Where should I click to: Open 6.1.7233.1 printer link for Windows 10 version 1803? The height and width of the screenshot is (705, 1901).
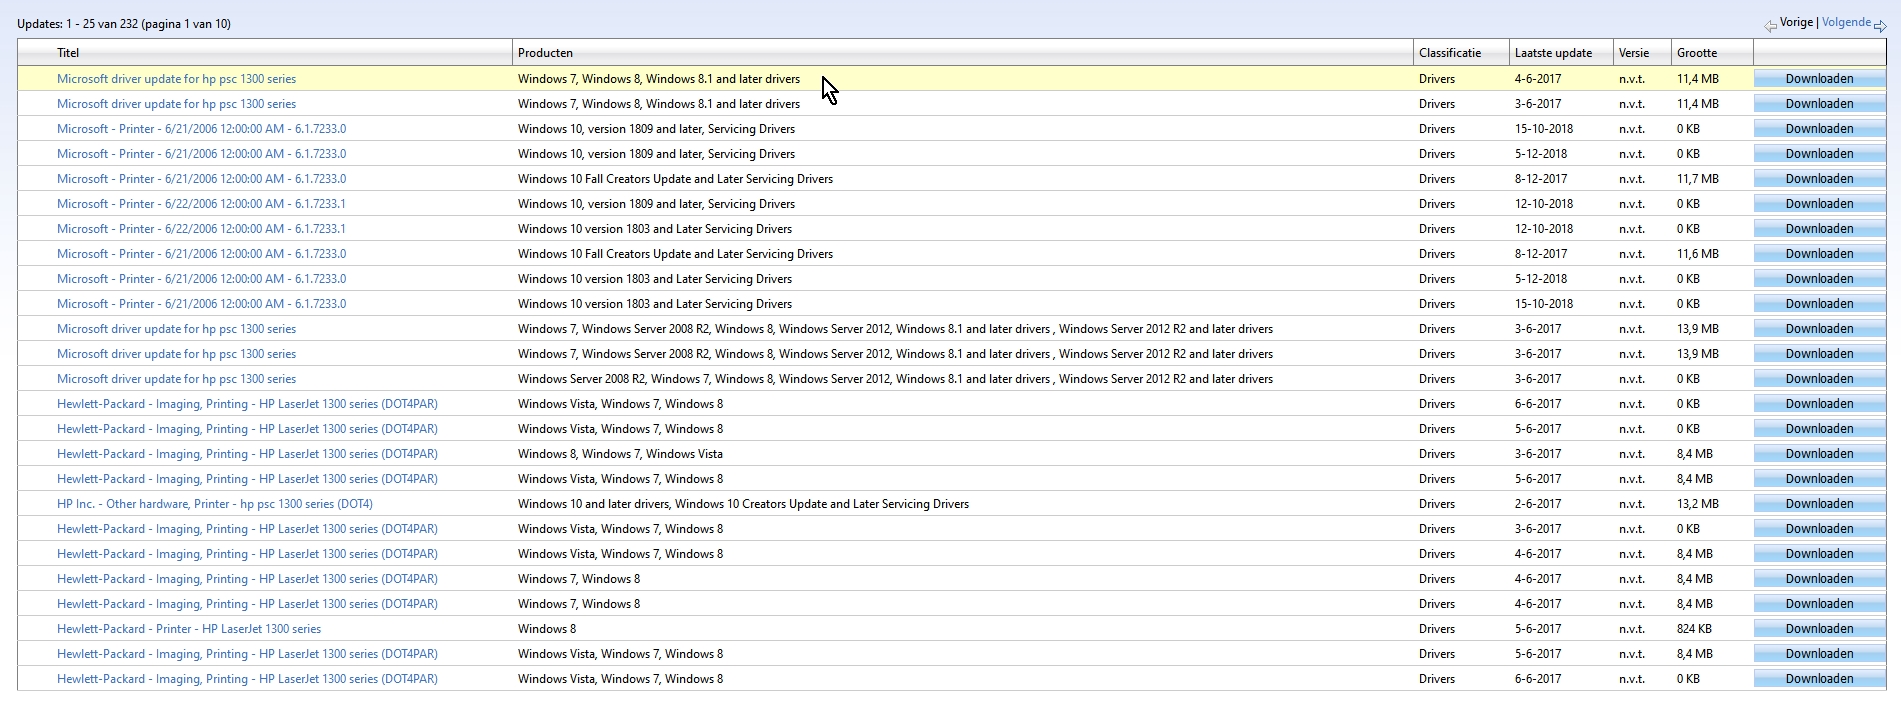point(201,229)
